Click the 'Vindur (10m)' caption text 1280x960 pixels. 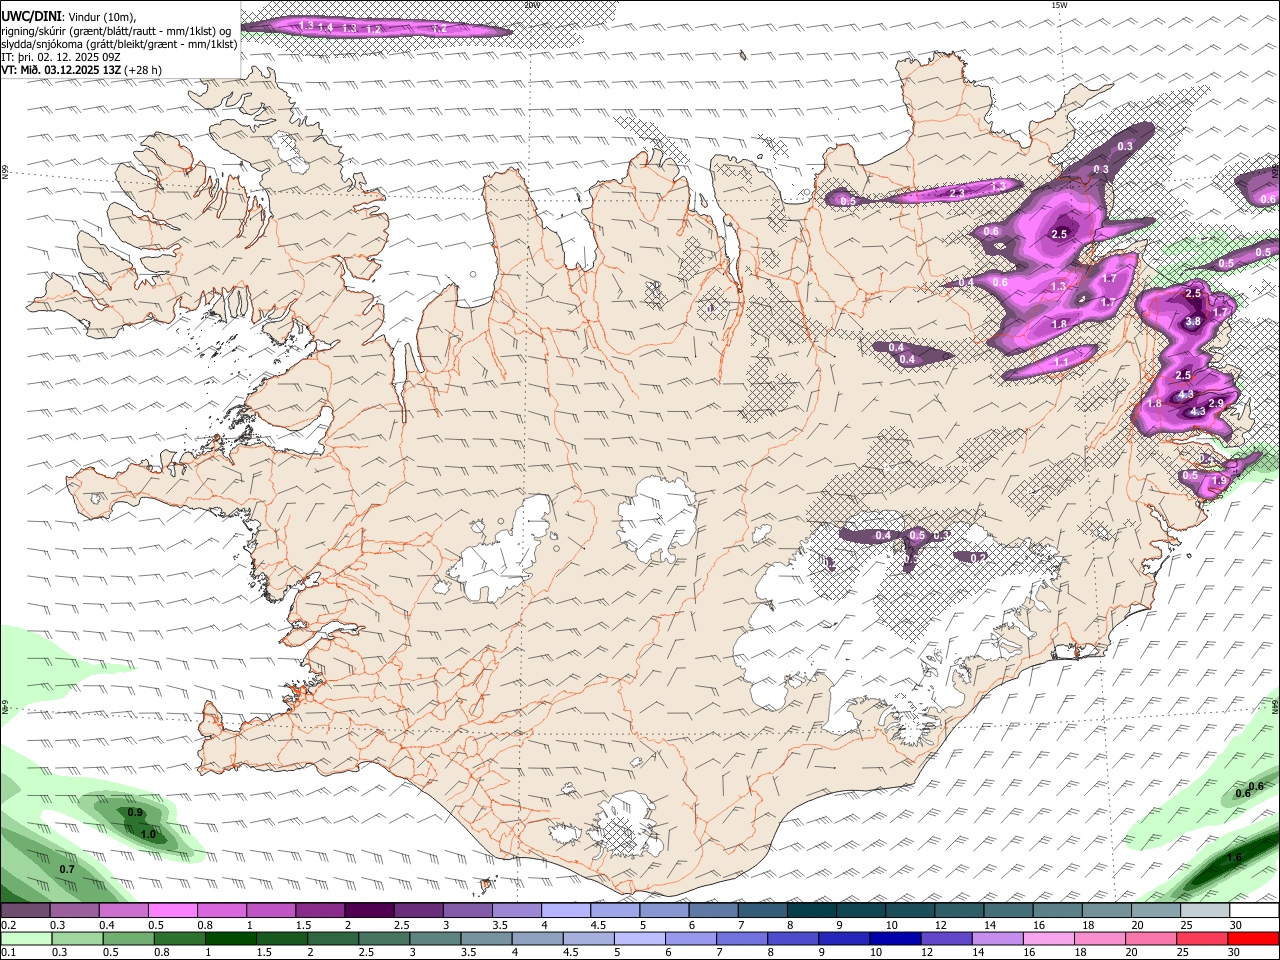point(102,17)
